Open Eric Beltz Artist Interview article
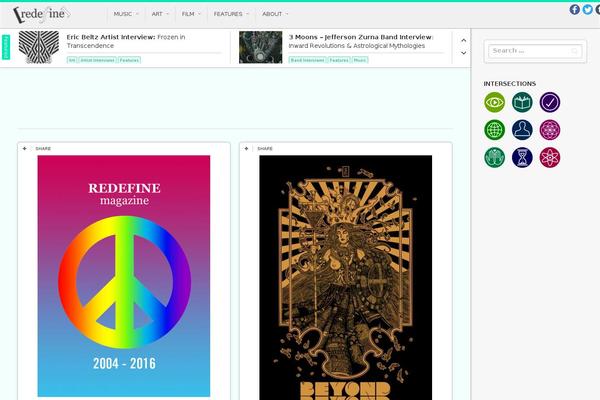The width and height of the screenshot is (600, 400). click(x=126, y=41)
